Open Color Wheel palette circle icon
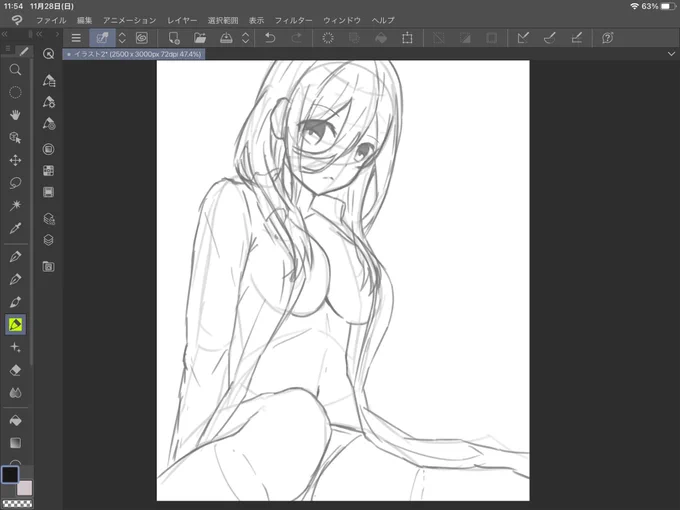680x510 pixels. pos(49,149)
